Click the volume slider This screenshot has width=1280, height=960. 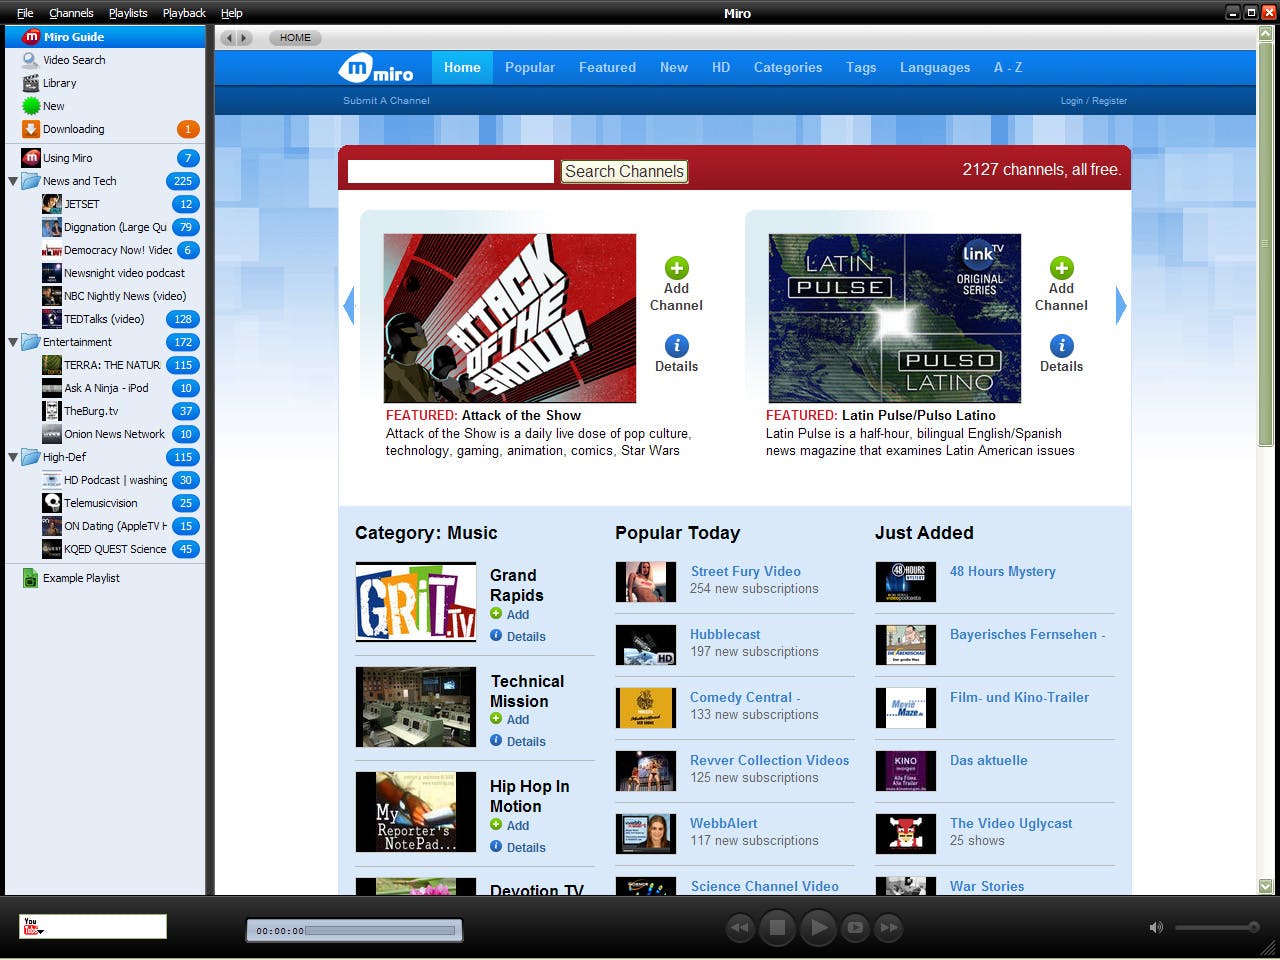pos(1216,927)
